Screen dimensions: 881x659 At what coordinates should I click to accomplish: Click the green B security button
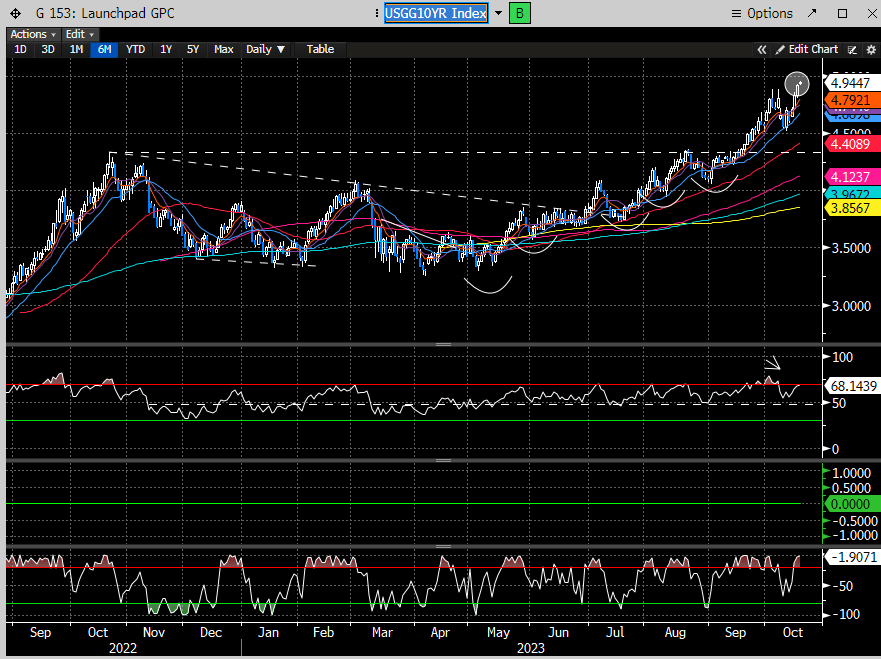(x=520, y=13)
